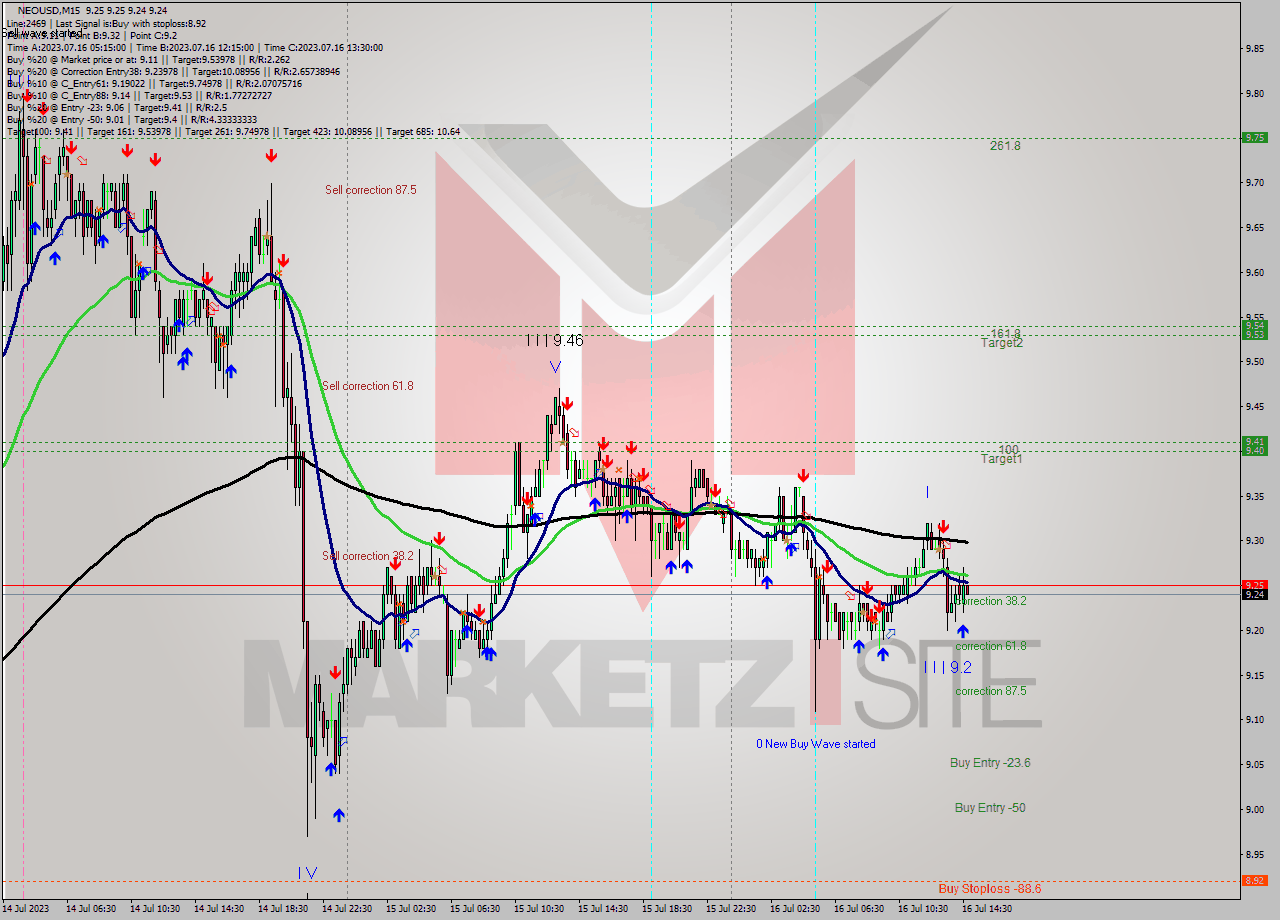Click the 'Correction Entry38: 9.23978' line
The image size is (1280, 920).
pyautogui.click(x=173, y=72)
